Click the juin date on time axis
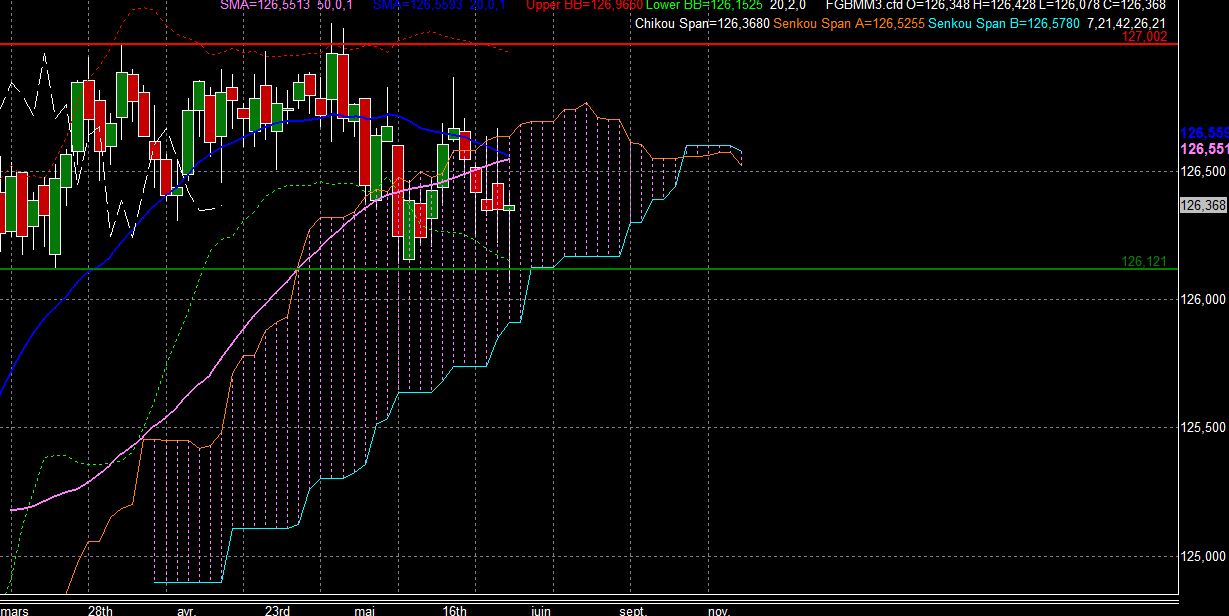 click(540, 610)
